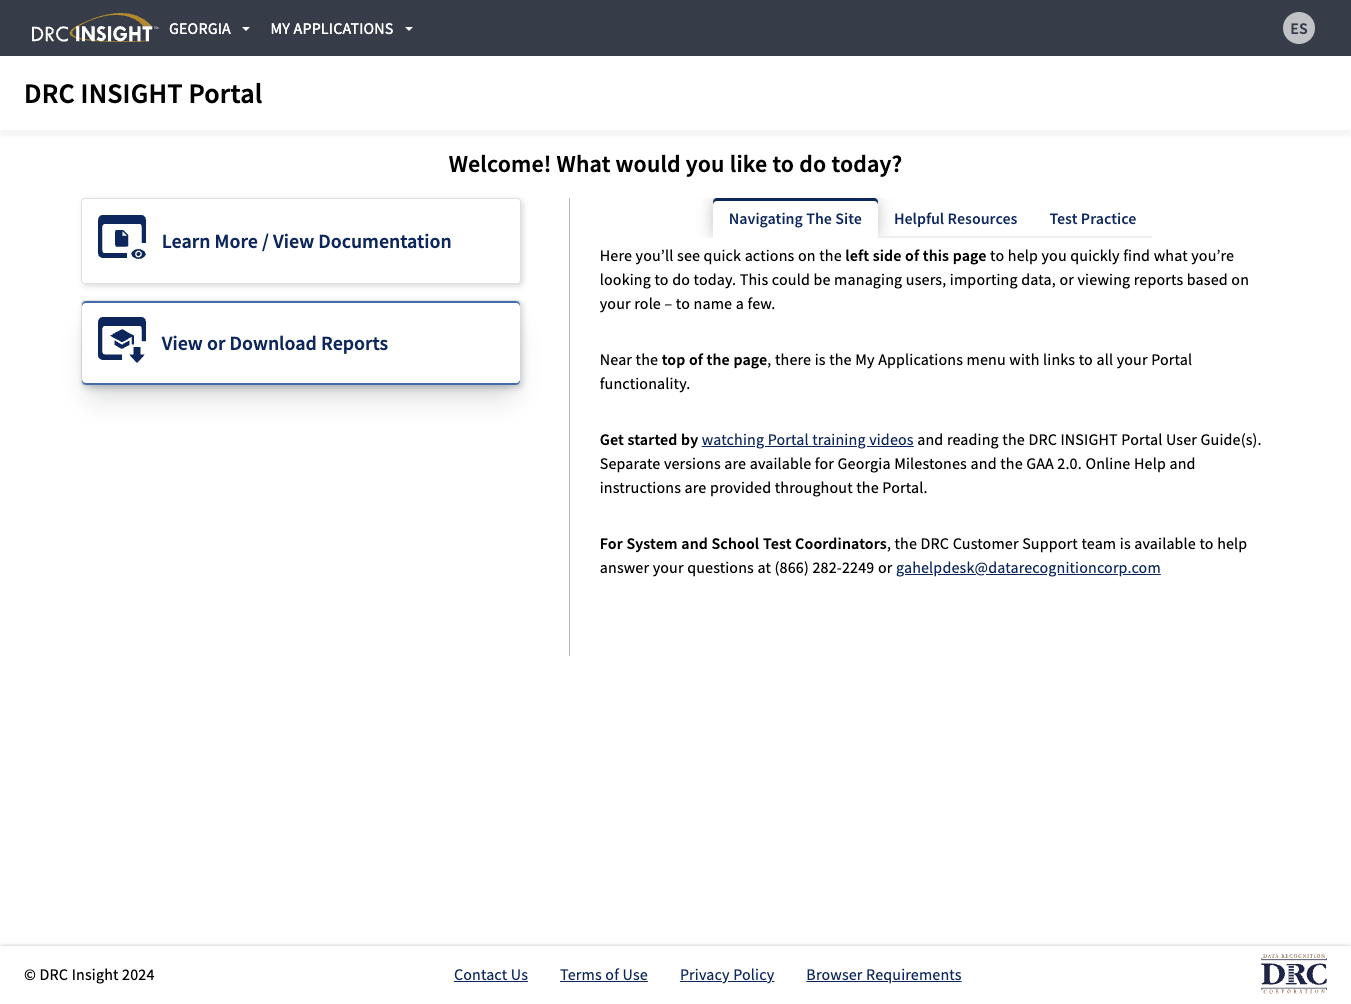Image resolution: width=1351 pixels, height=1004 pixels.
Task: Click the DRC INSIGHT logo in header
Action: tap(94, 29)
